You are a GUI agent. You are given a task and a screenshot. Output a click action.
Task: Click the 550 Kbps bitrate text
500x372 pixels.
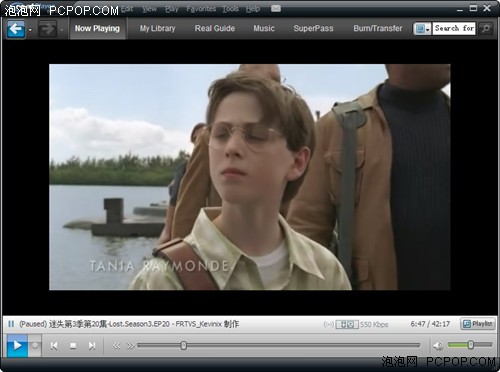click(x=374, y=324)
